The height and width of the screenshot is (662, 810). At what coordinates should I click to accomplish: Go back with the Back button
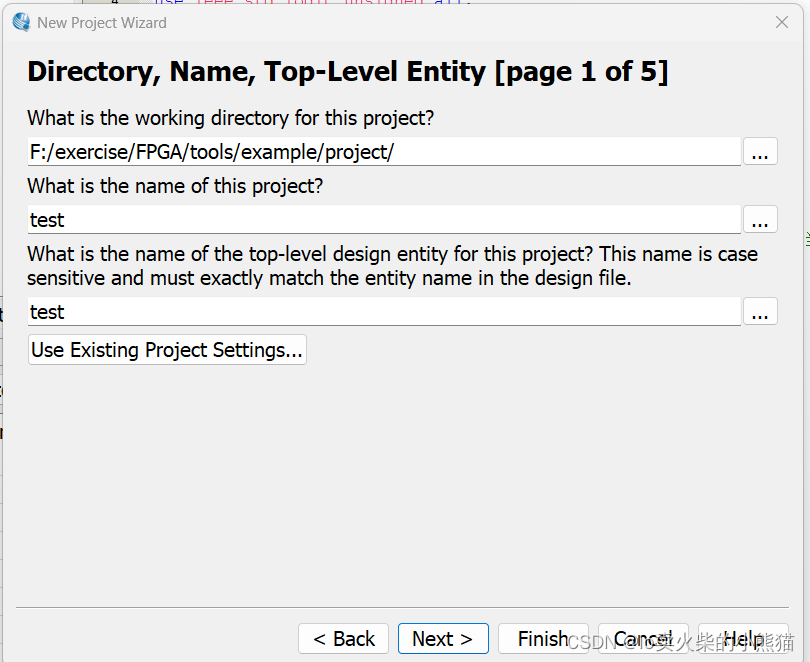[x=343, y=639]
